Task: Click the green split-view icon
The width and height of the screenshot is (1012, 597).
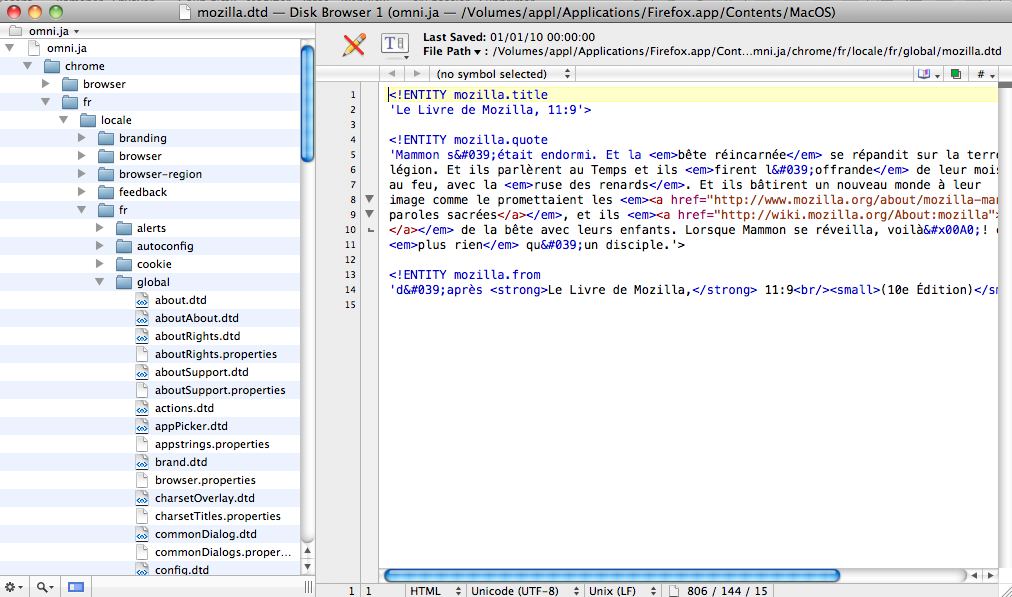Action: tap(956, 74)
